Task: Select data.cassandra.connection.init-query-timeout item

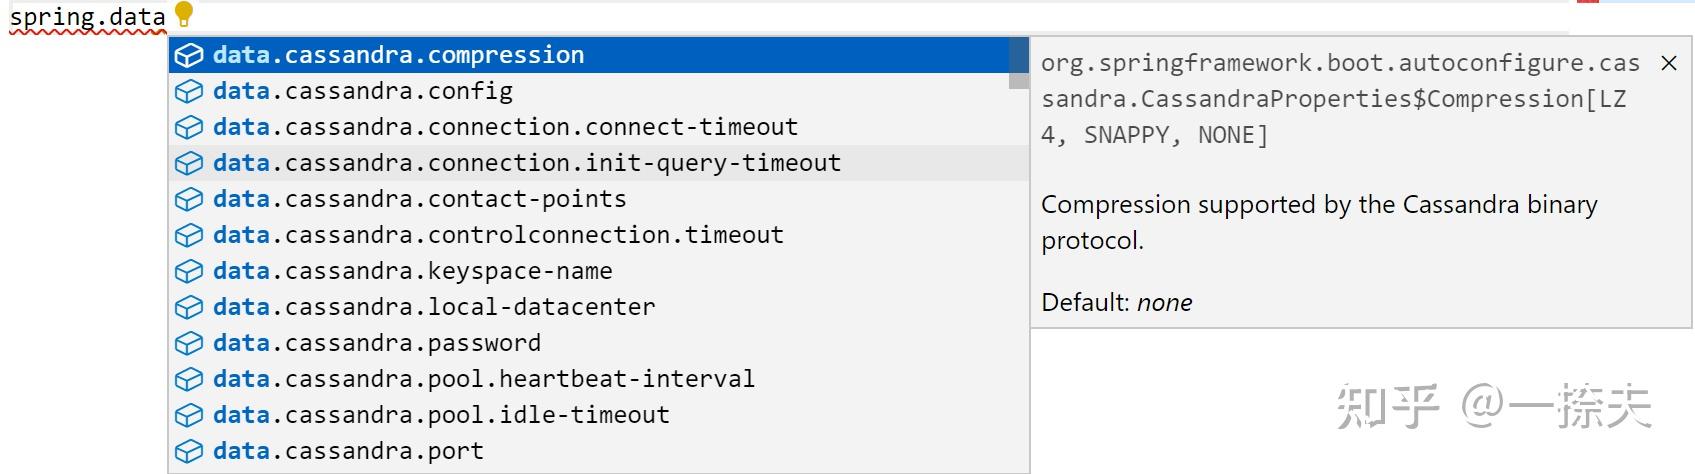Action: pyautogui.click(x=598, y=163)
